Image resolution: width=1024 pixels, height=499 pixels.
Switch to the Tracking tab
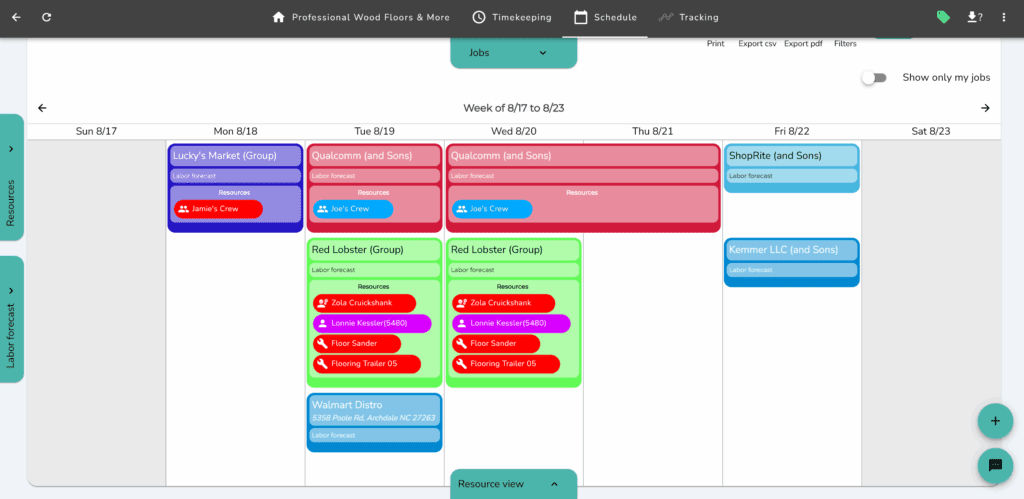[688, 17]
